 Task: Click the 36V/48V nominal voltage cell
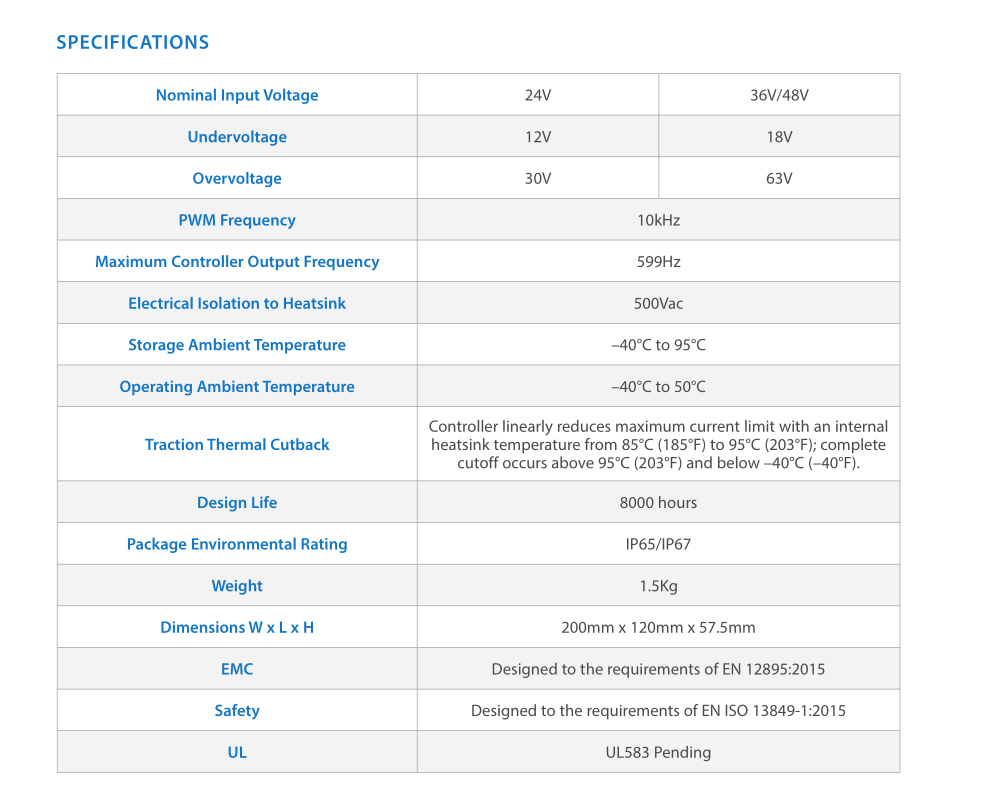(779, 95)
